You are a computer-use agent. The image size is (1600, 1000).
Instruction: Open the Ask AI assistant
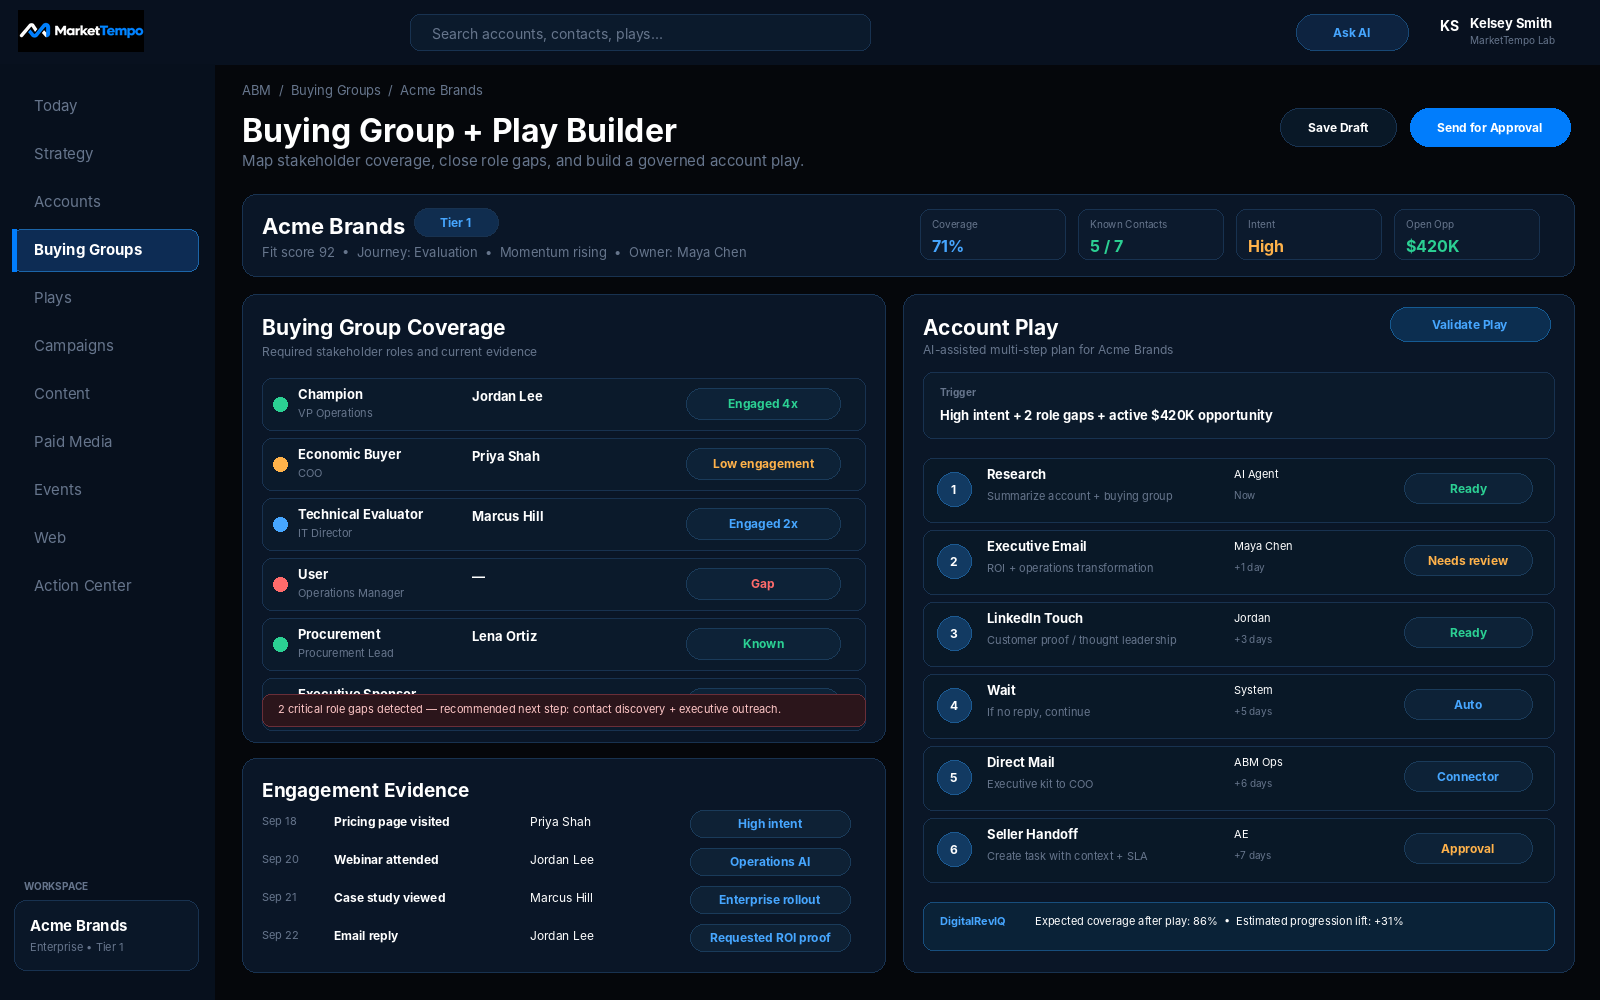click(1352, 32)
